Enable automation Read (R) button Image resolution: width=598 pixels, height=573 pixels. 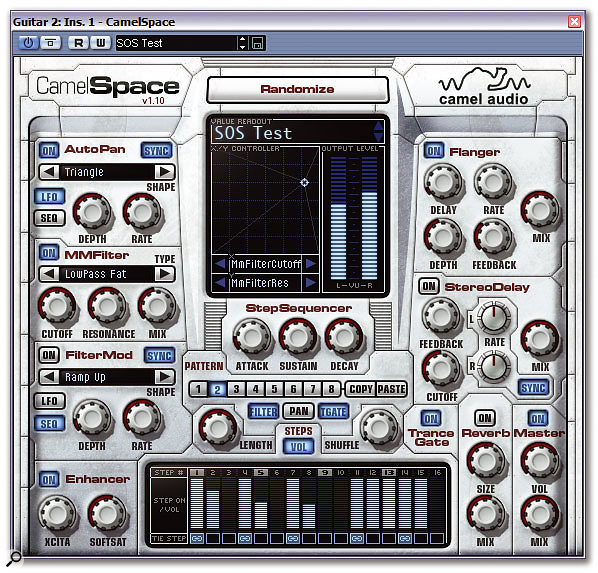(78, 43)
